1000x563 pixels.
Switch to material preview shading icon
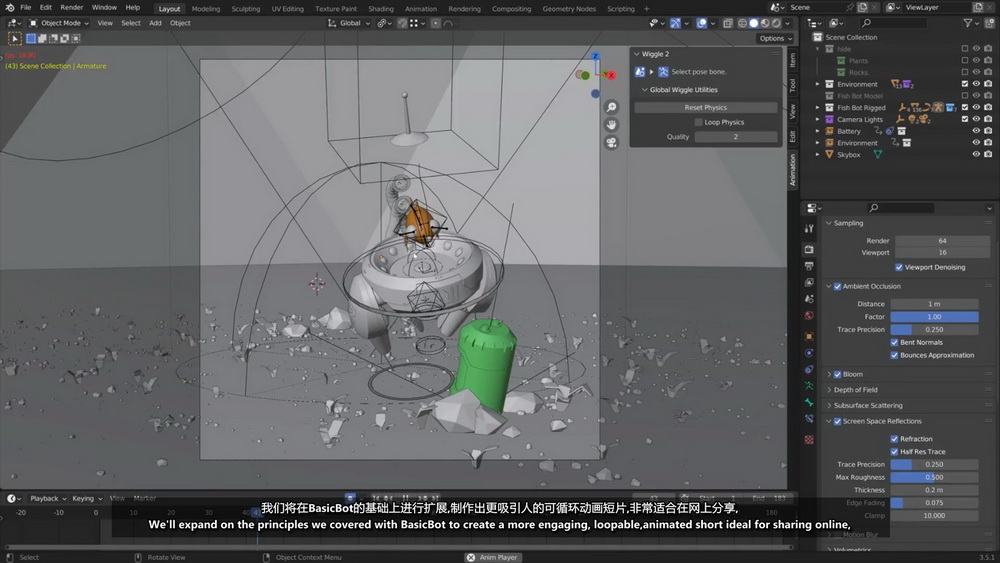[x=765, y=23]
